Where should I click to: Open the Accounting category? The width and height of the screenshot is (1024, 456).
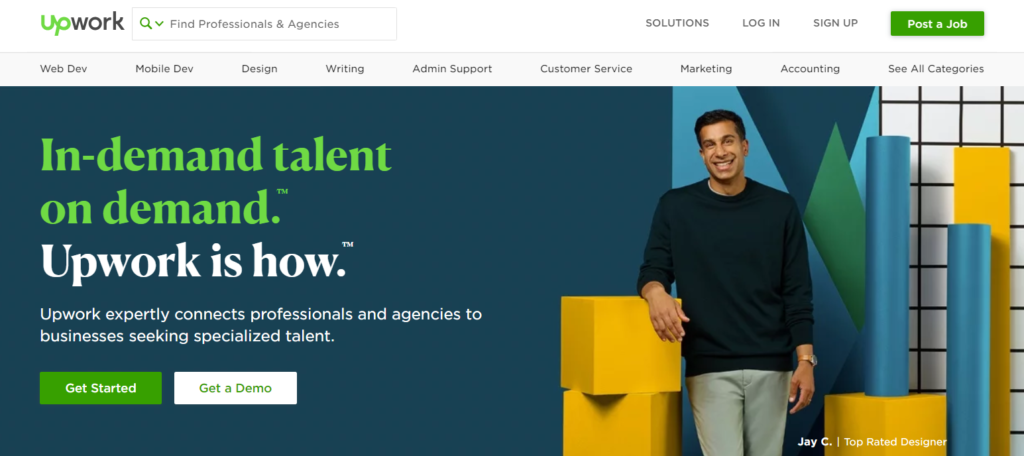[810, 69]
